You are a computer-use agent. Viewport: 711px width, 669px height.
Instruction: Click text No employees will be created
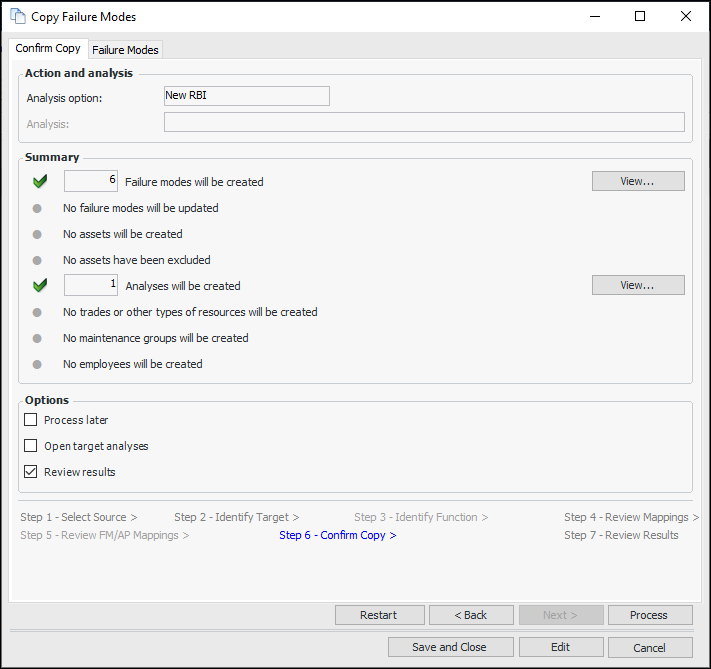tap(132, 364)
